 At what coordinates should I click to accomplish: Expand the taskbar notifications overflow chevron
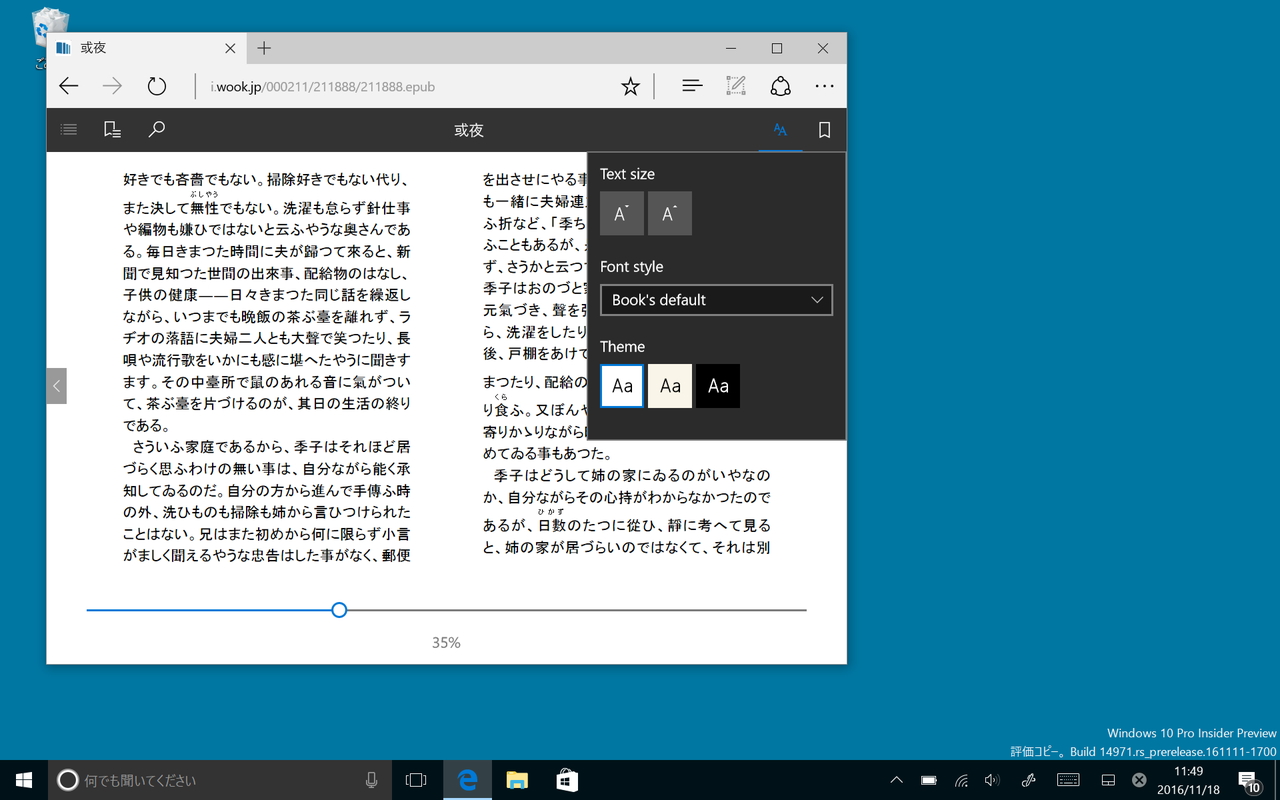coord(897,780)
